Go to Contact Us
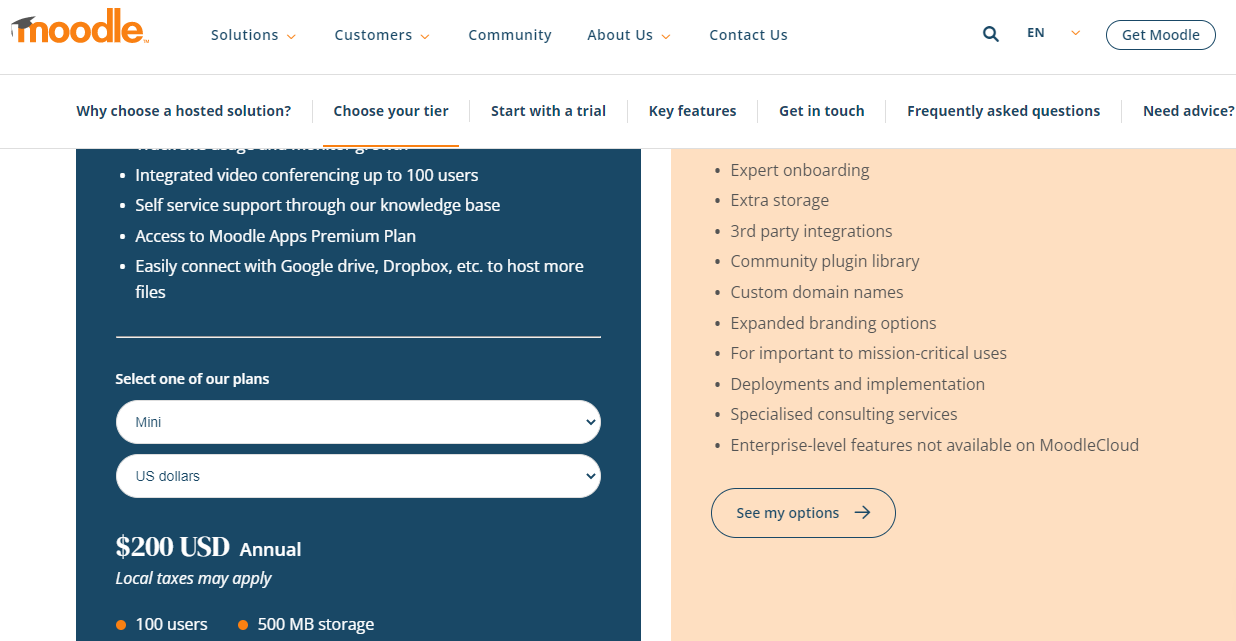 click(748, 35)
